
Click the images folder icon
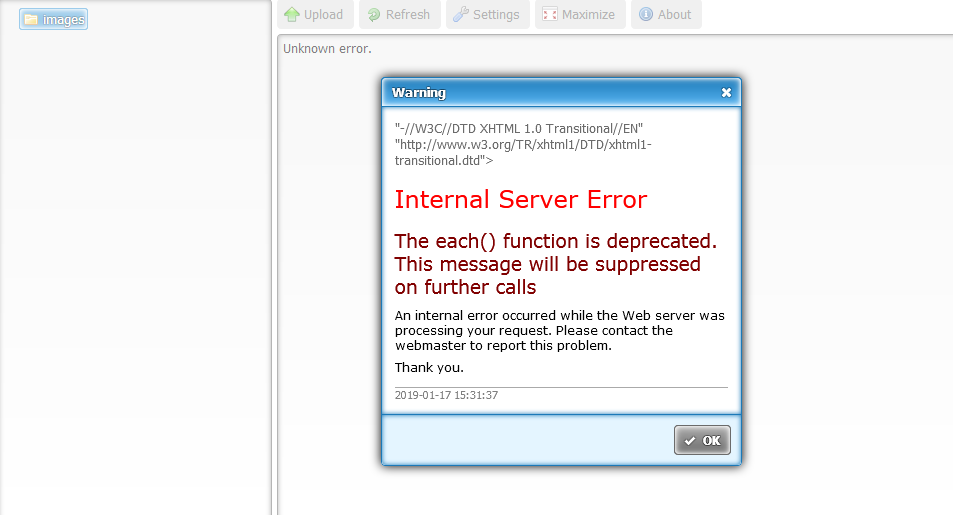(30, 19)
